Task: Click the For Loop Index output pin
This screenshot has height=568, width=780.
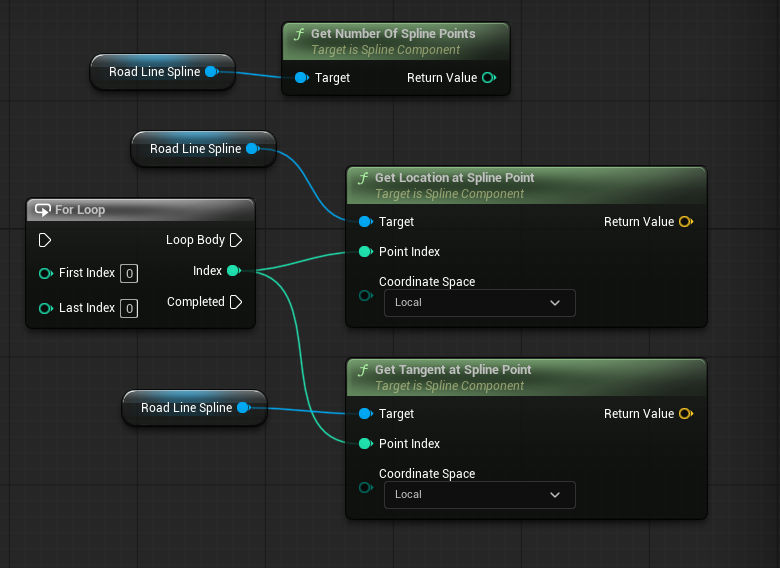Action: point(233,271)
